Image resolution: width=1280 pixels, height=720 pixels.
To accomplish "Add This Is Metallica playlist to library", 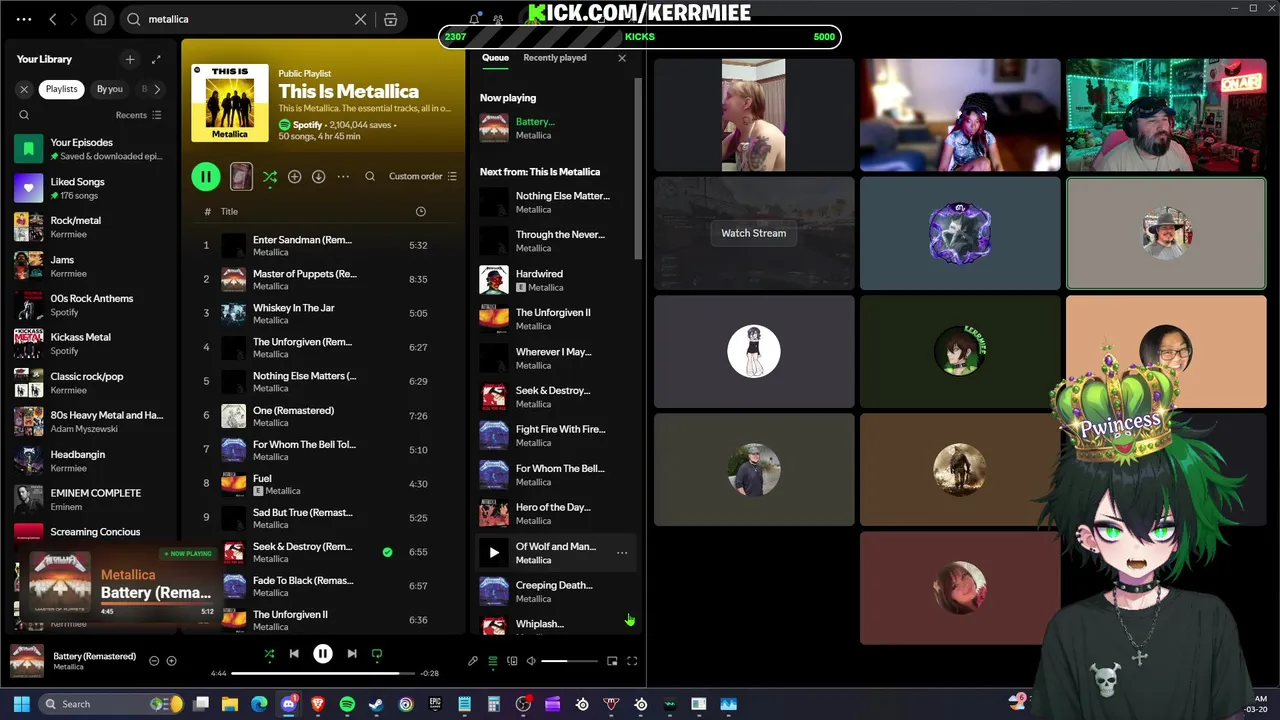I will (294, 176).
